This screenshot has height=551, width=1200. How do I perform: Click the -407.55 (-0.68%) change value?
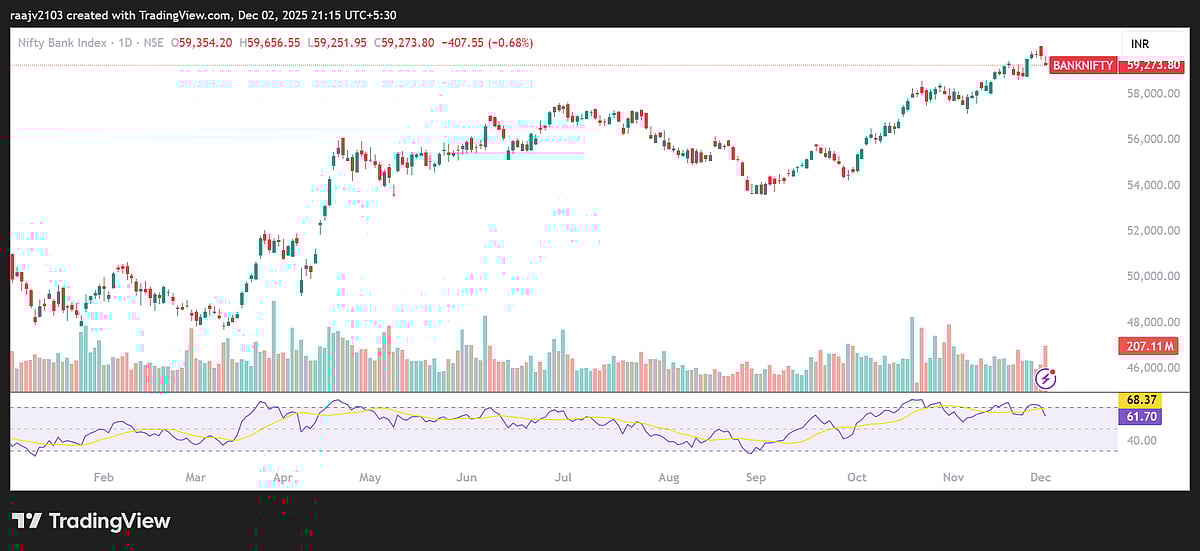[491, 43]
